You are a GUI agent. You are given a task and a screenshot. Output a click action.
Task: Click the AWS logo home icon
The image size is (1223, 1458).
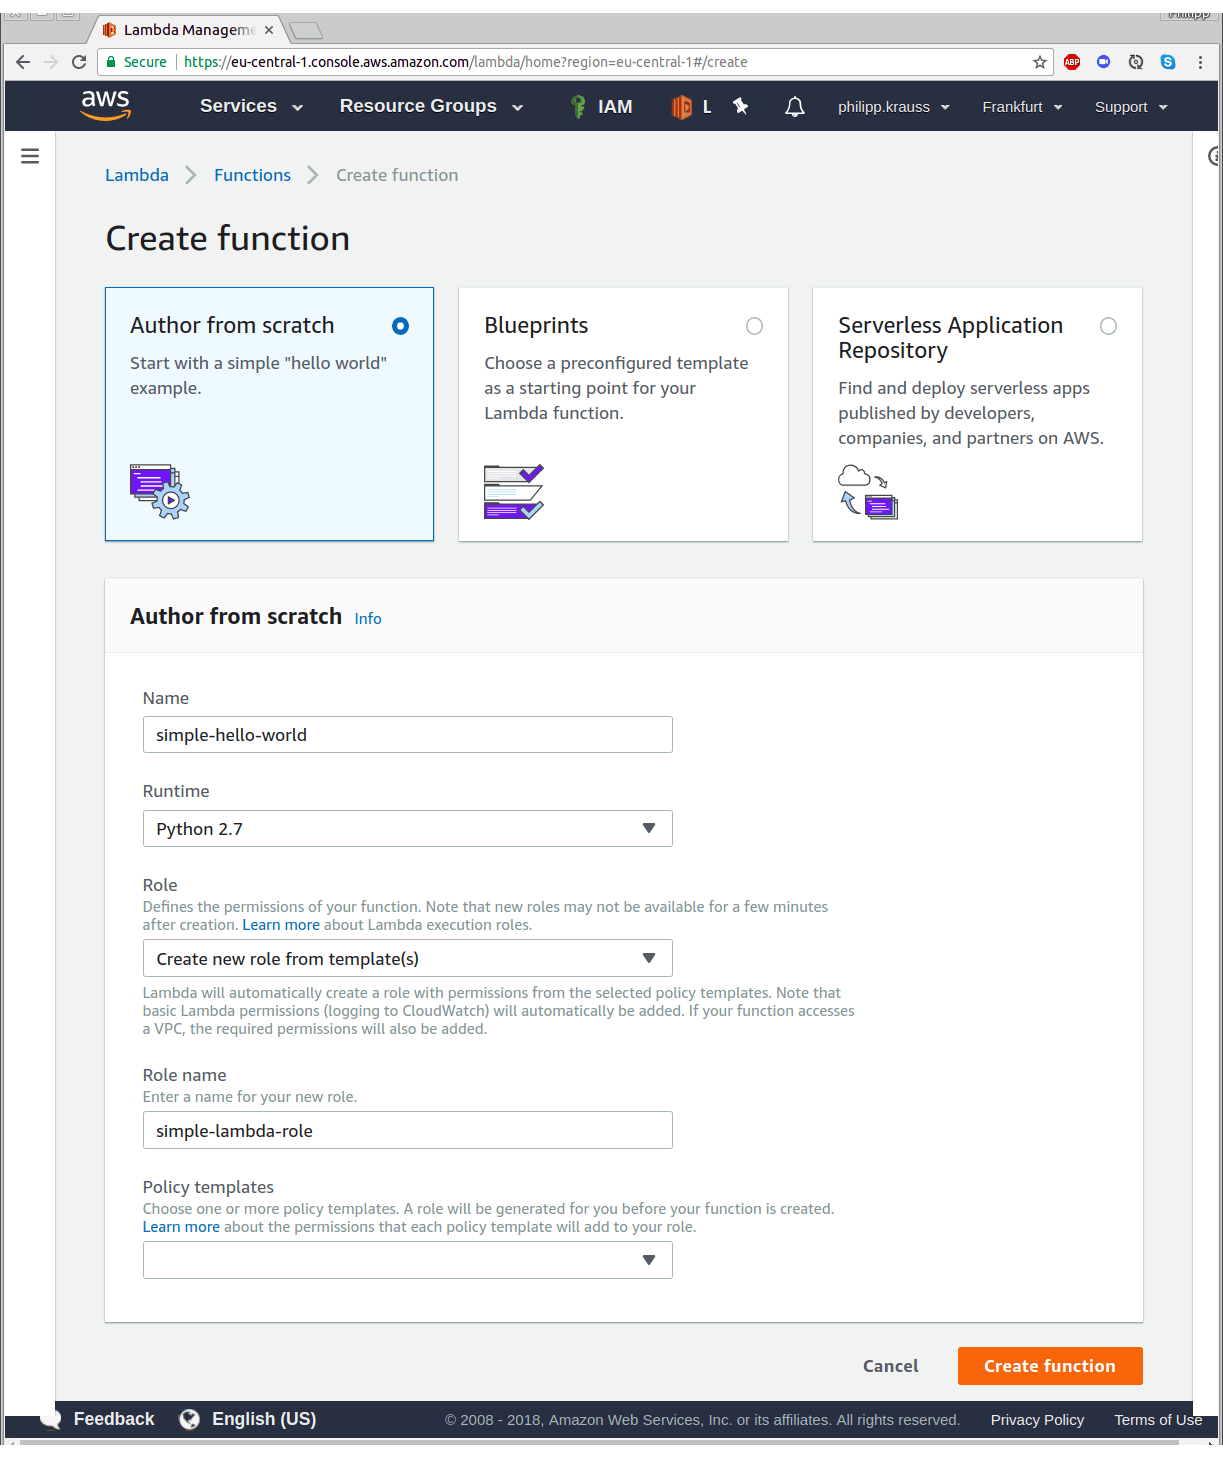pos(106,105)
